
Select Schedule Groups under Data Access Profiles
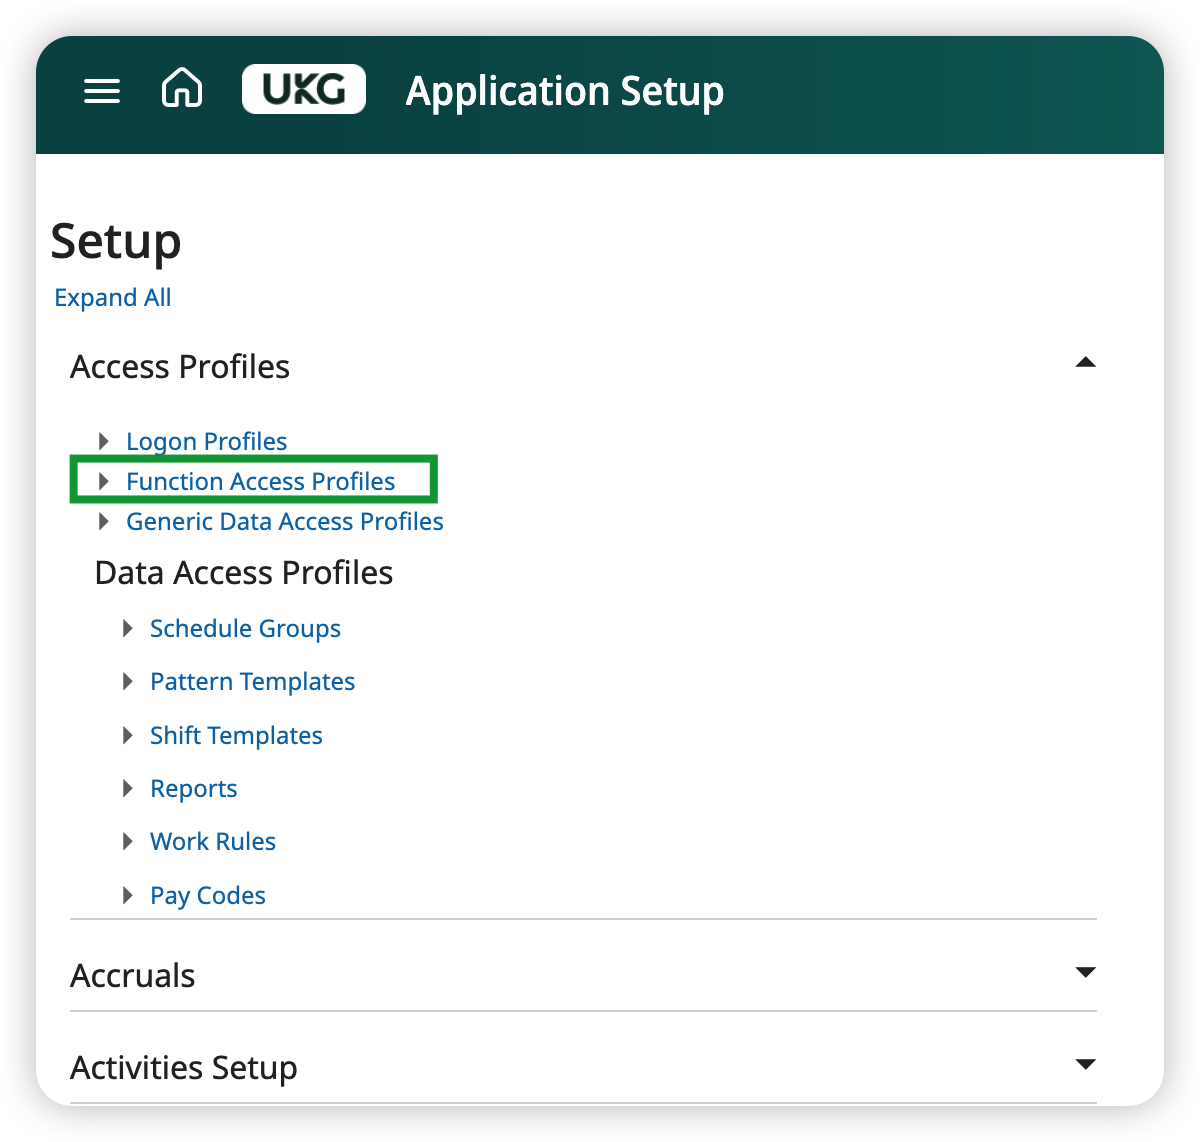tap(245, 628)
